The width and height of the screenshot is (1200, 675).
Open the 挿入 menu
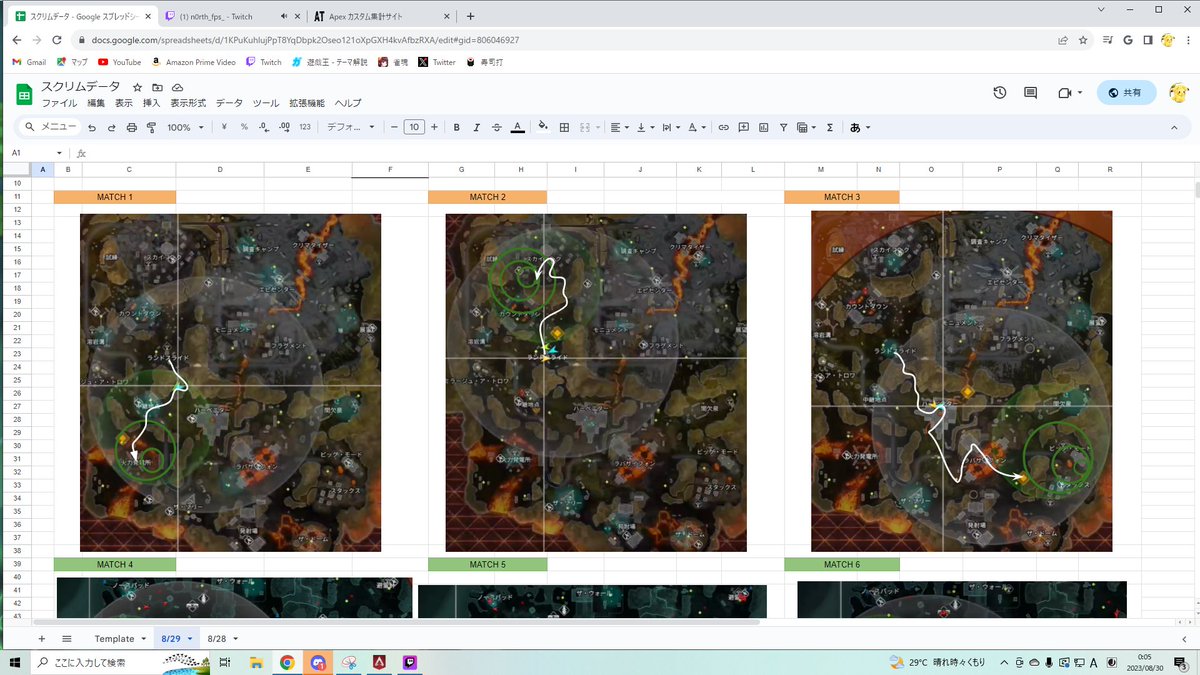[x=152, y=103]
